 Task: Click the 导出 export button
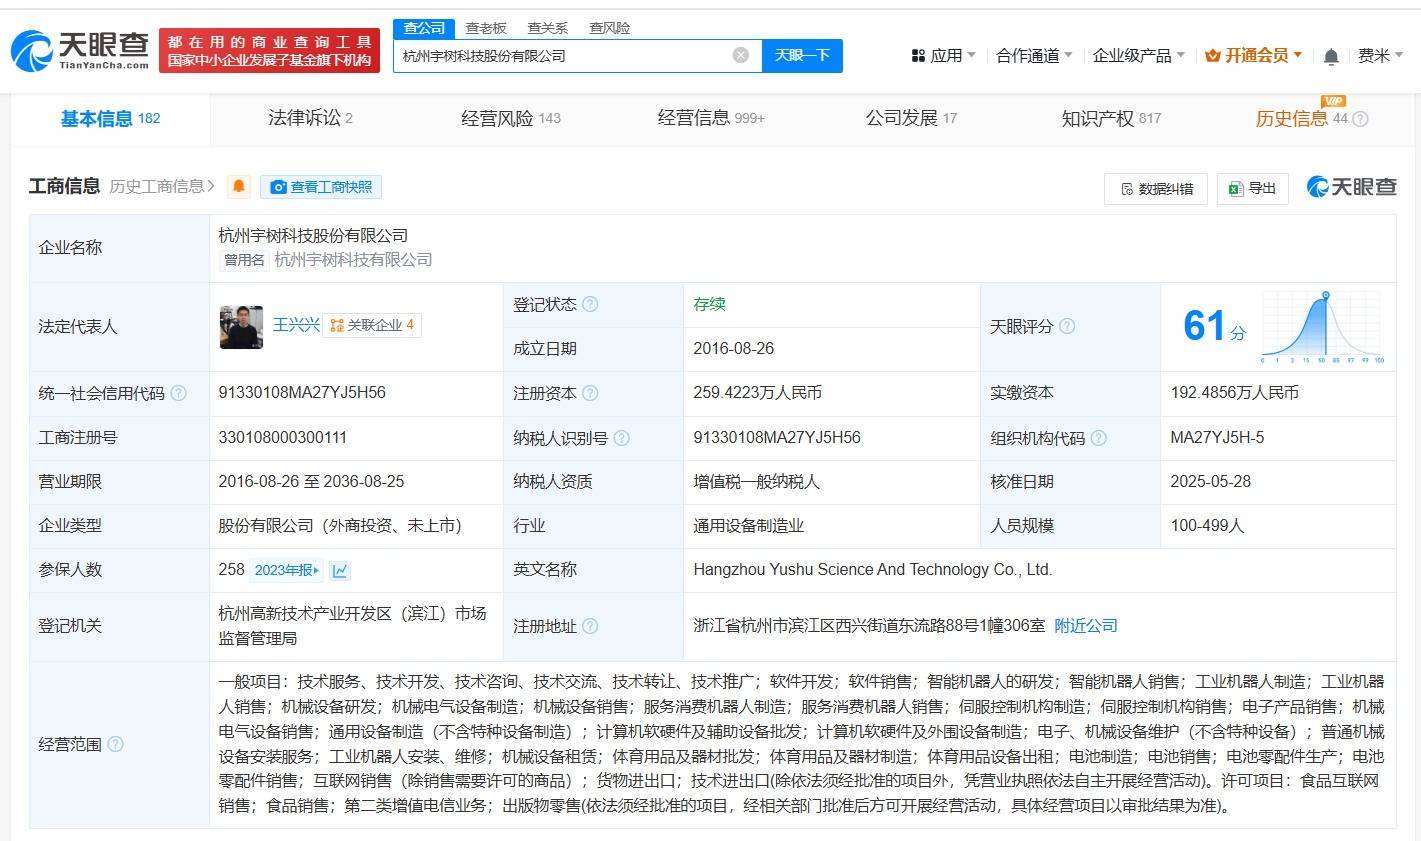coord(1252,189)
